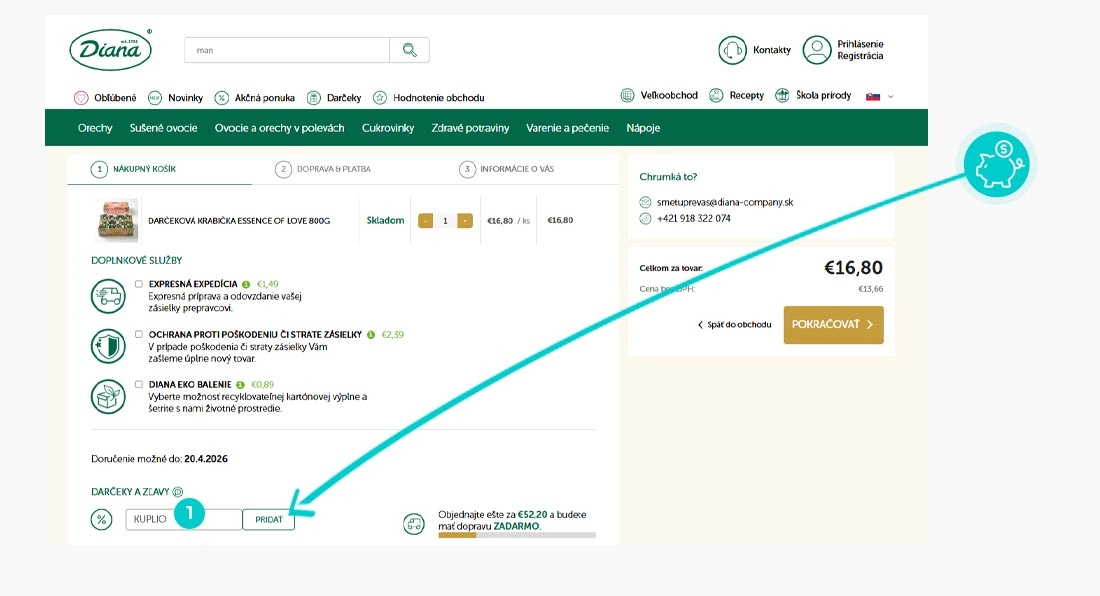Click the Hodnotenie obchodu star icon
The height and width of the screenshot is (596, 1100).
[x=380, y=97]
